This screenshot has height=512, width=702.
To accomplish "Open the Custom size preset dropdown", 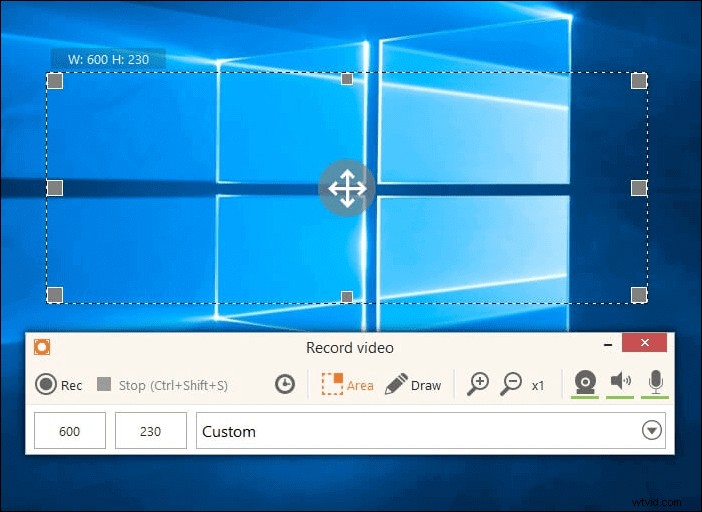I will 431,431.
